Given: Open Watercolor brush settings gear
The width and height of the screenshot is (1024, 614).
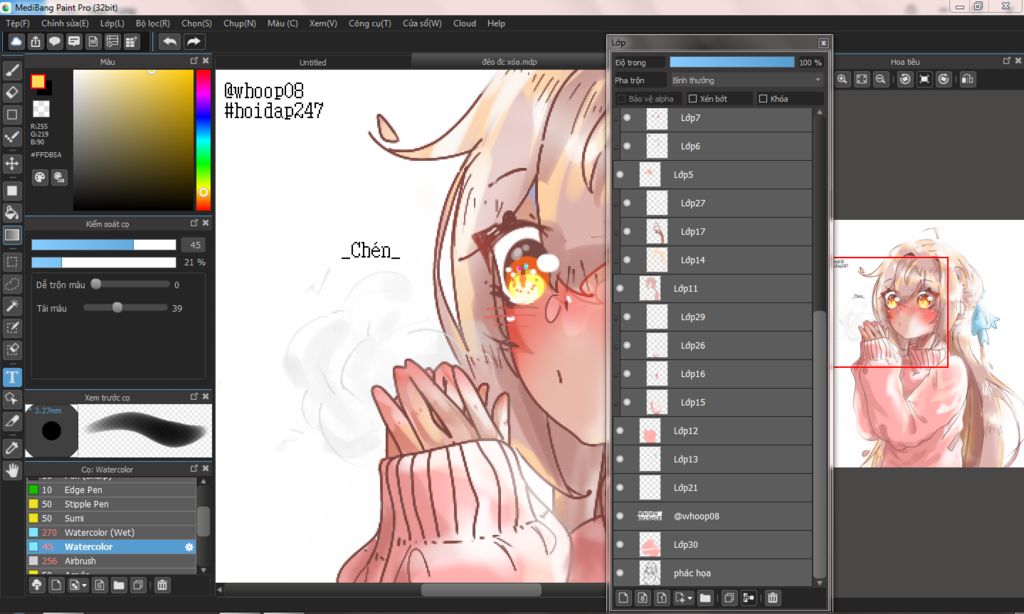Looking at the screenshot, I should 189,547.
